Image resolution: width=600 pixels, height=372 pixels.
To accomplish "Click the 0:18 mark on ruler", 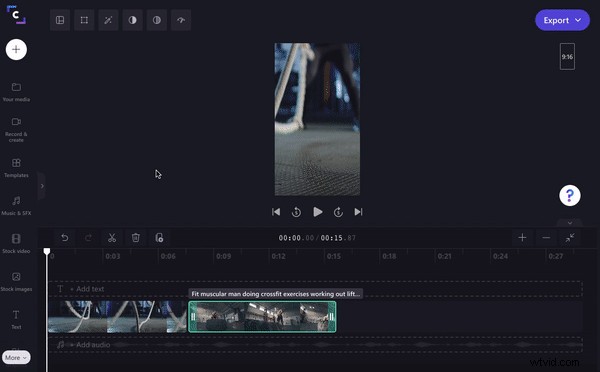I will click(389, 256).
